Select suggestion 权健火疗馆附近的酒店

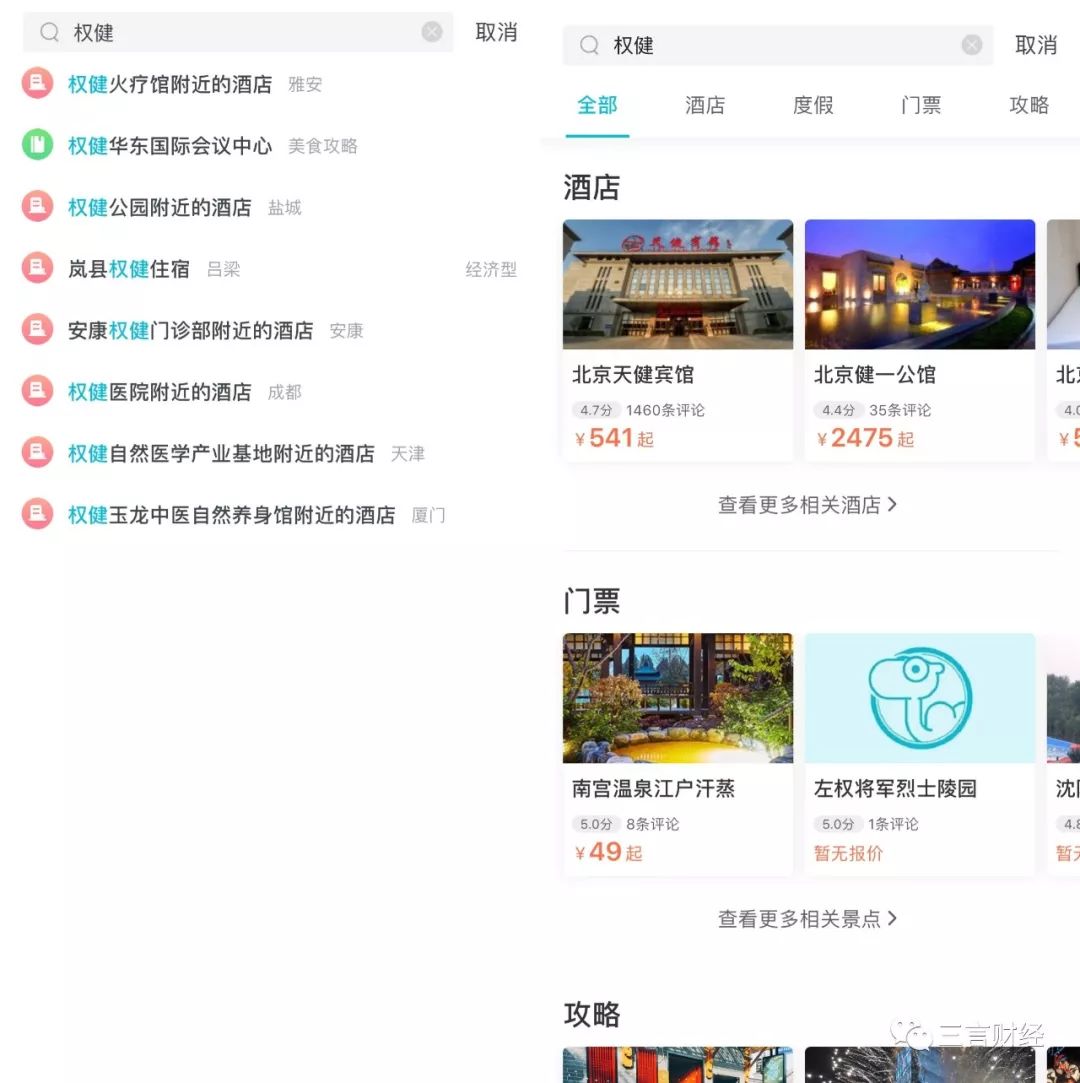coord(170,84)
